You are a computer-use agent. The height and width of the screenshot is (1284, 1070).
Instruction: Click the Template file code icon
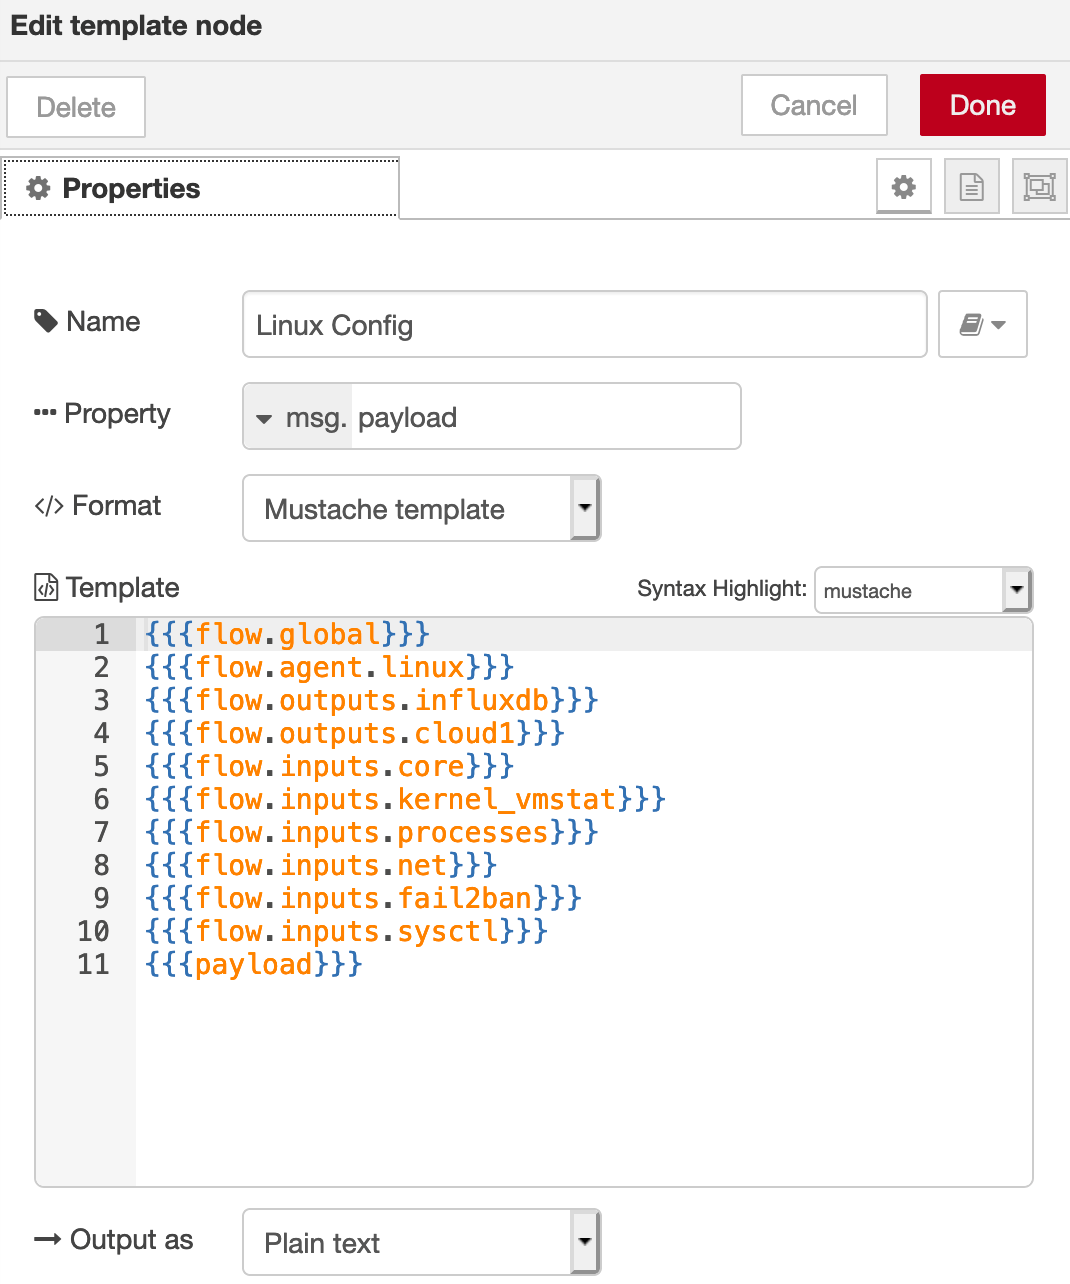[x=46, y=587]
